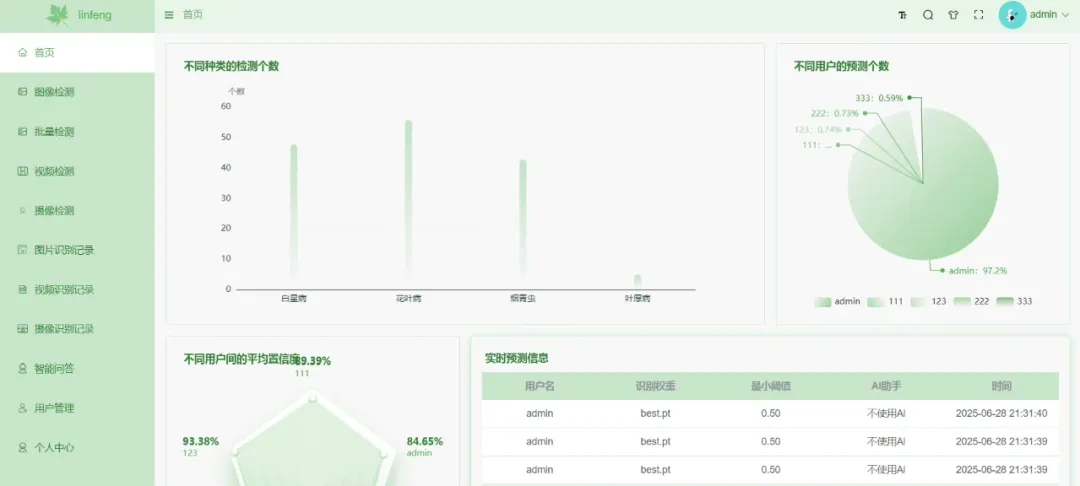Open the 摄像识别记录 menu item

click(77, 329)
